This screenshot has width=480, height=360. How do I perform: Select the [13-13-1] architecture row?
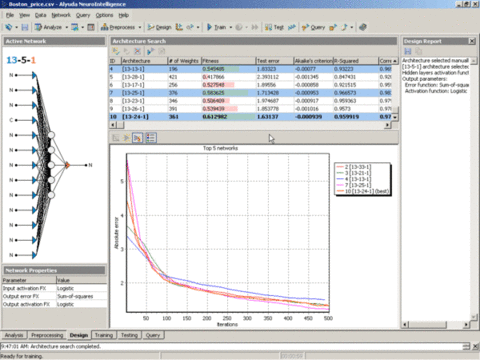[x=251, y=69]
